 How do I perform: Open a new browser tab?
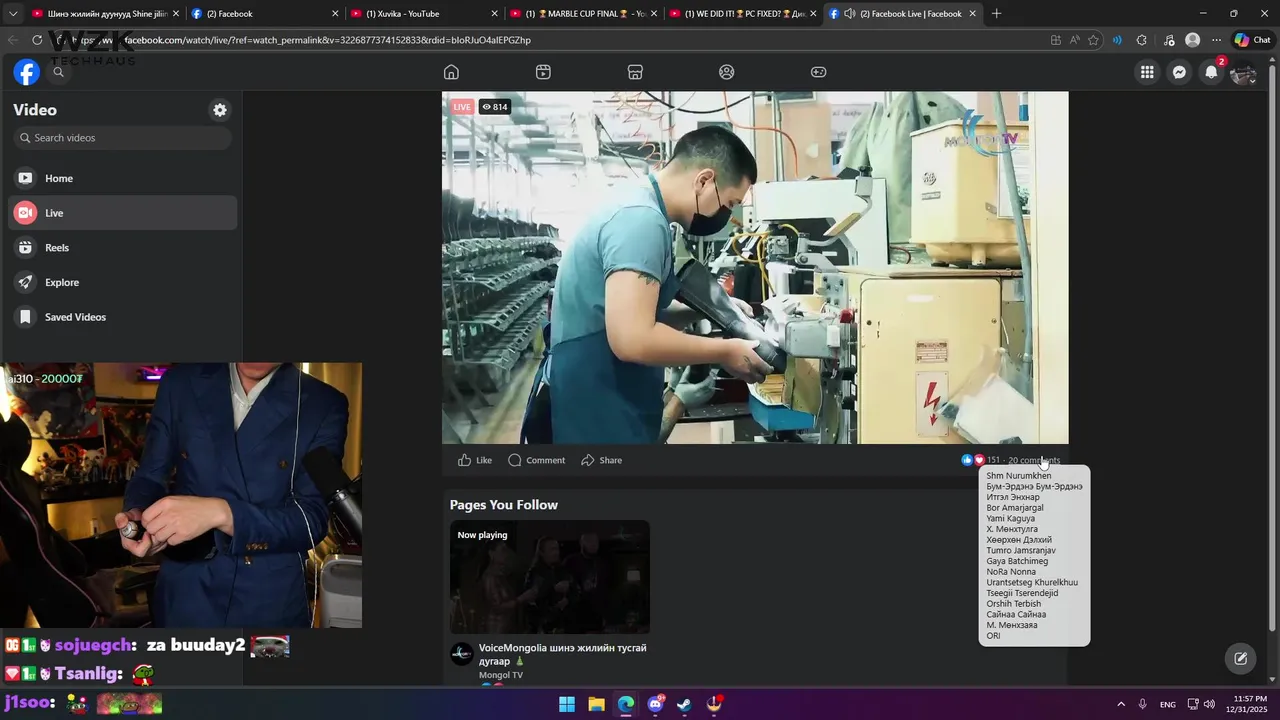coord(996,14)
